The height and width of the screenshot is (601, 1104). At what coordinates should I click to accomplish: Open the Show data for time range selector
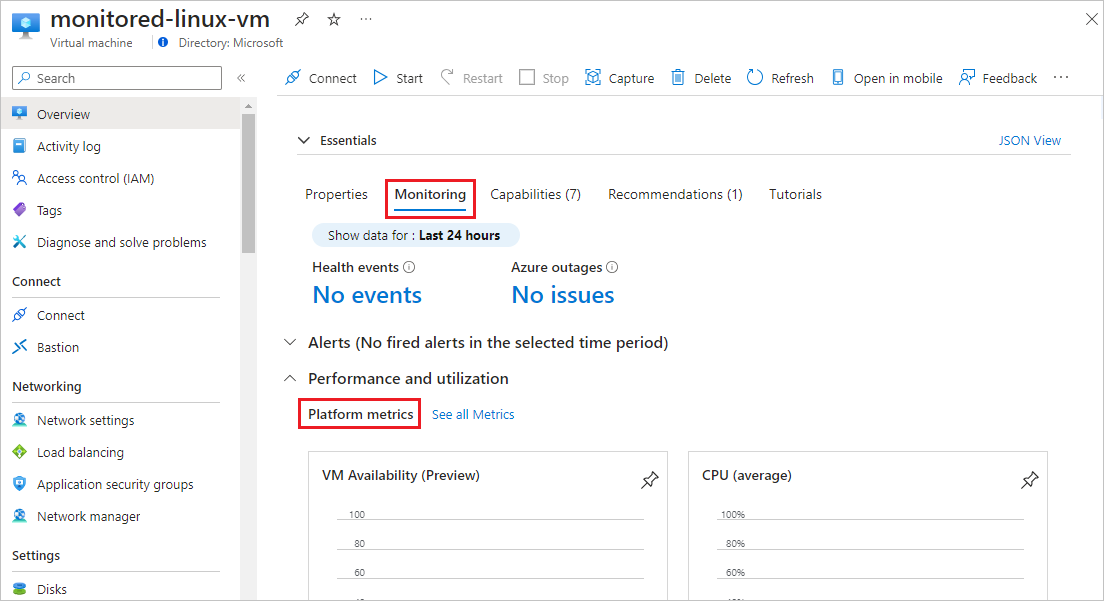click(415, 234)
